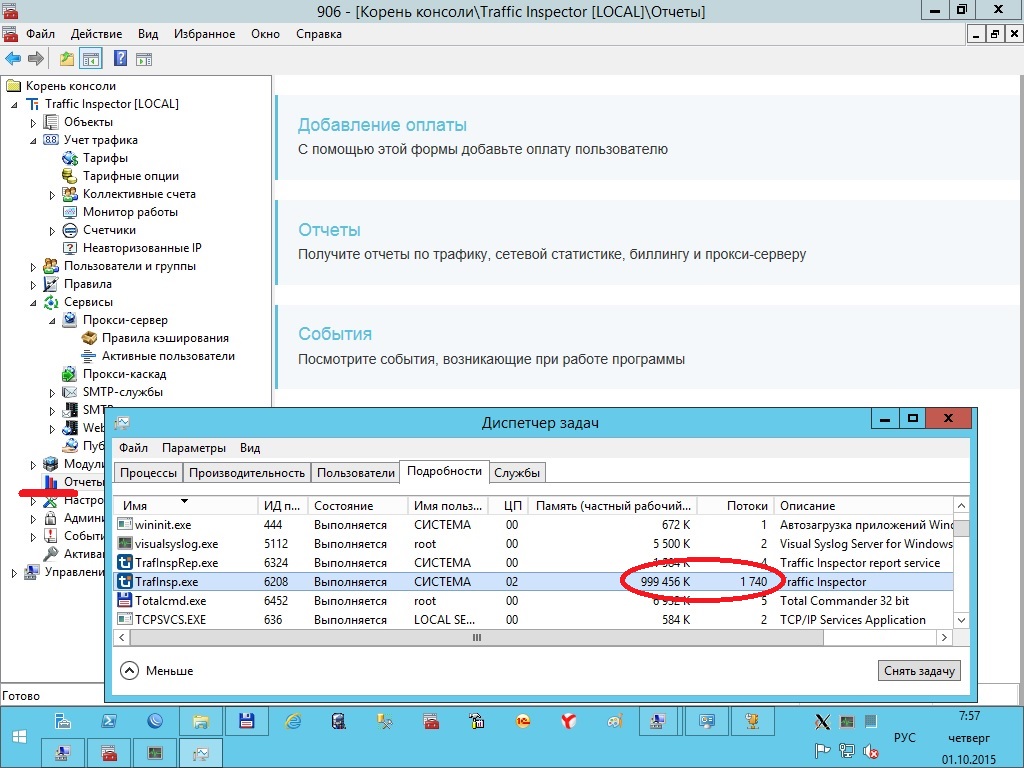
Task: Select the Totalcmd.exe process row
Action: (534, 601)
